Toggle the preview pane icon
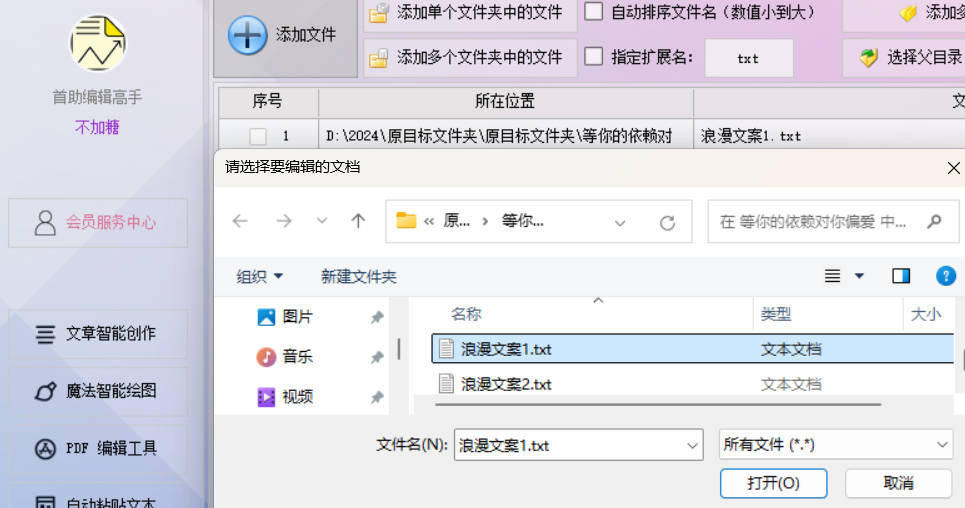965x508 pixels. (901, 276)
